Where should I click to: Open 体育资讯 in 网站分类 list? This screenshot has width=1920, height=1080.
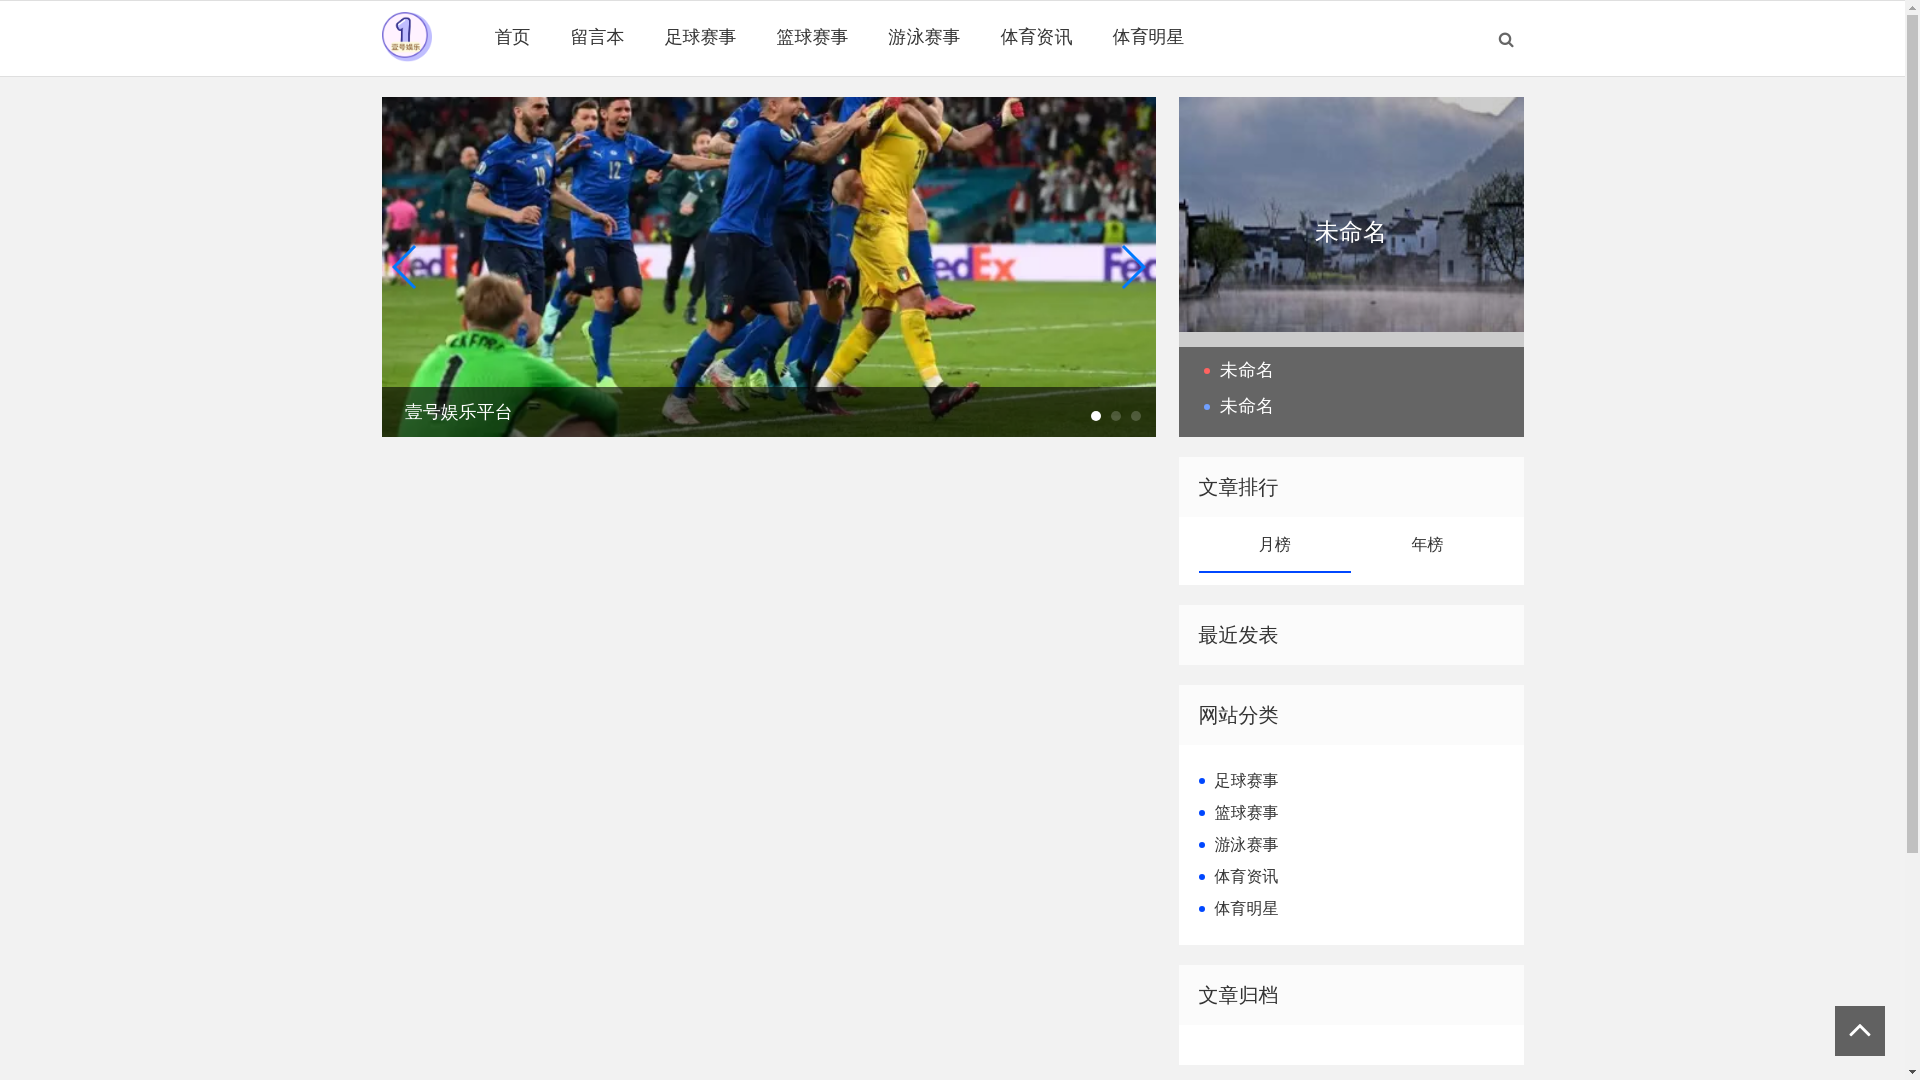point(1246,877)
